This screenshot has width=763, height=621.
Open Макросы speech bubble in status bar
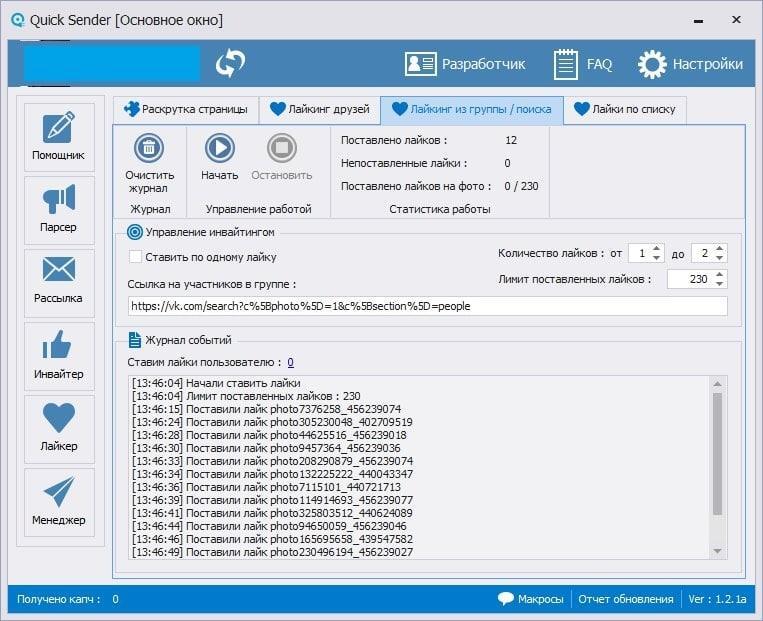[x=530, y=599]
